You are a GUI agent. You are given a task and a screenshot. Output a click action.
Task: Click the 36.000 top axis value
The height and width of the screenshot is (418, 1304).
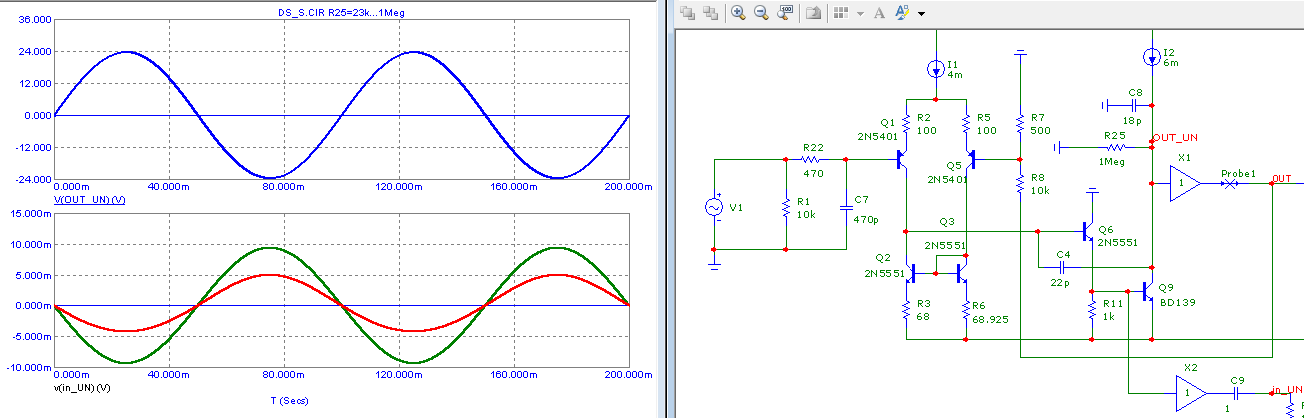[x=33, y=19]
